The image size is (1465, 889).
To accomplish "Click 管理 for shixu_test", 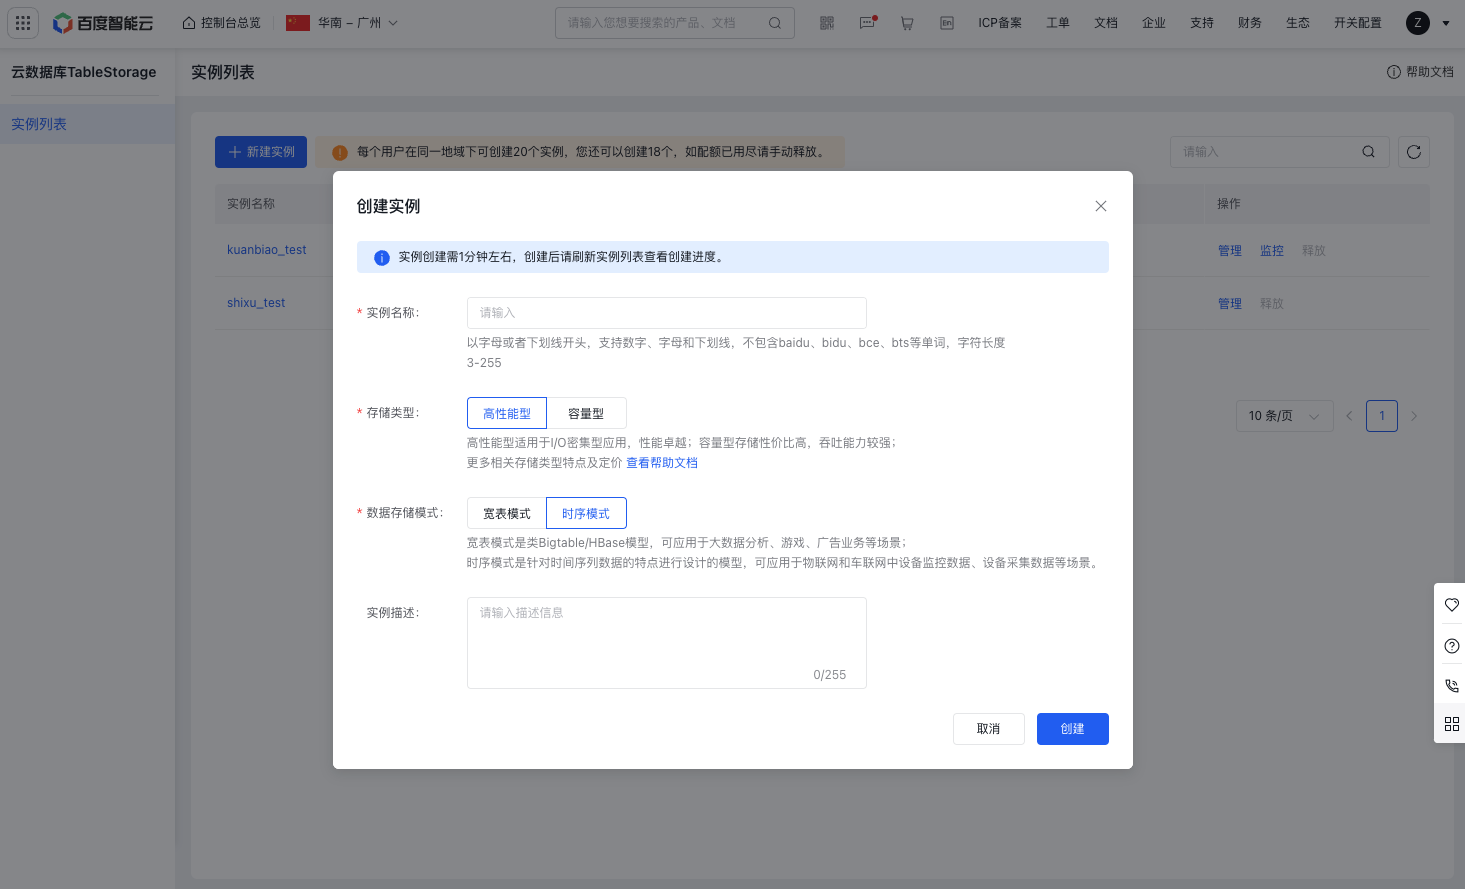I will click(1230, 304).
